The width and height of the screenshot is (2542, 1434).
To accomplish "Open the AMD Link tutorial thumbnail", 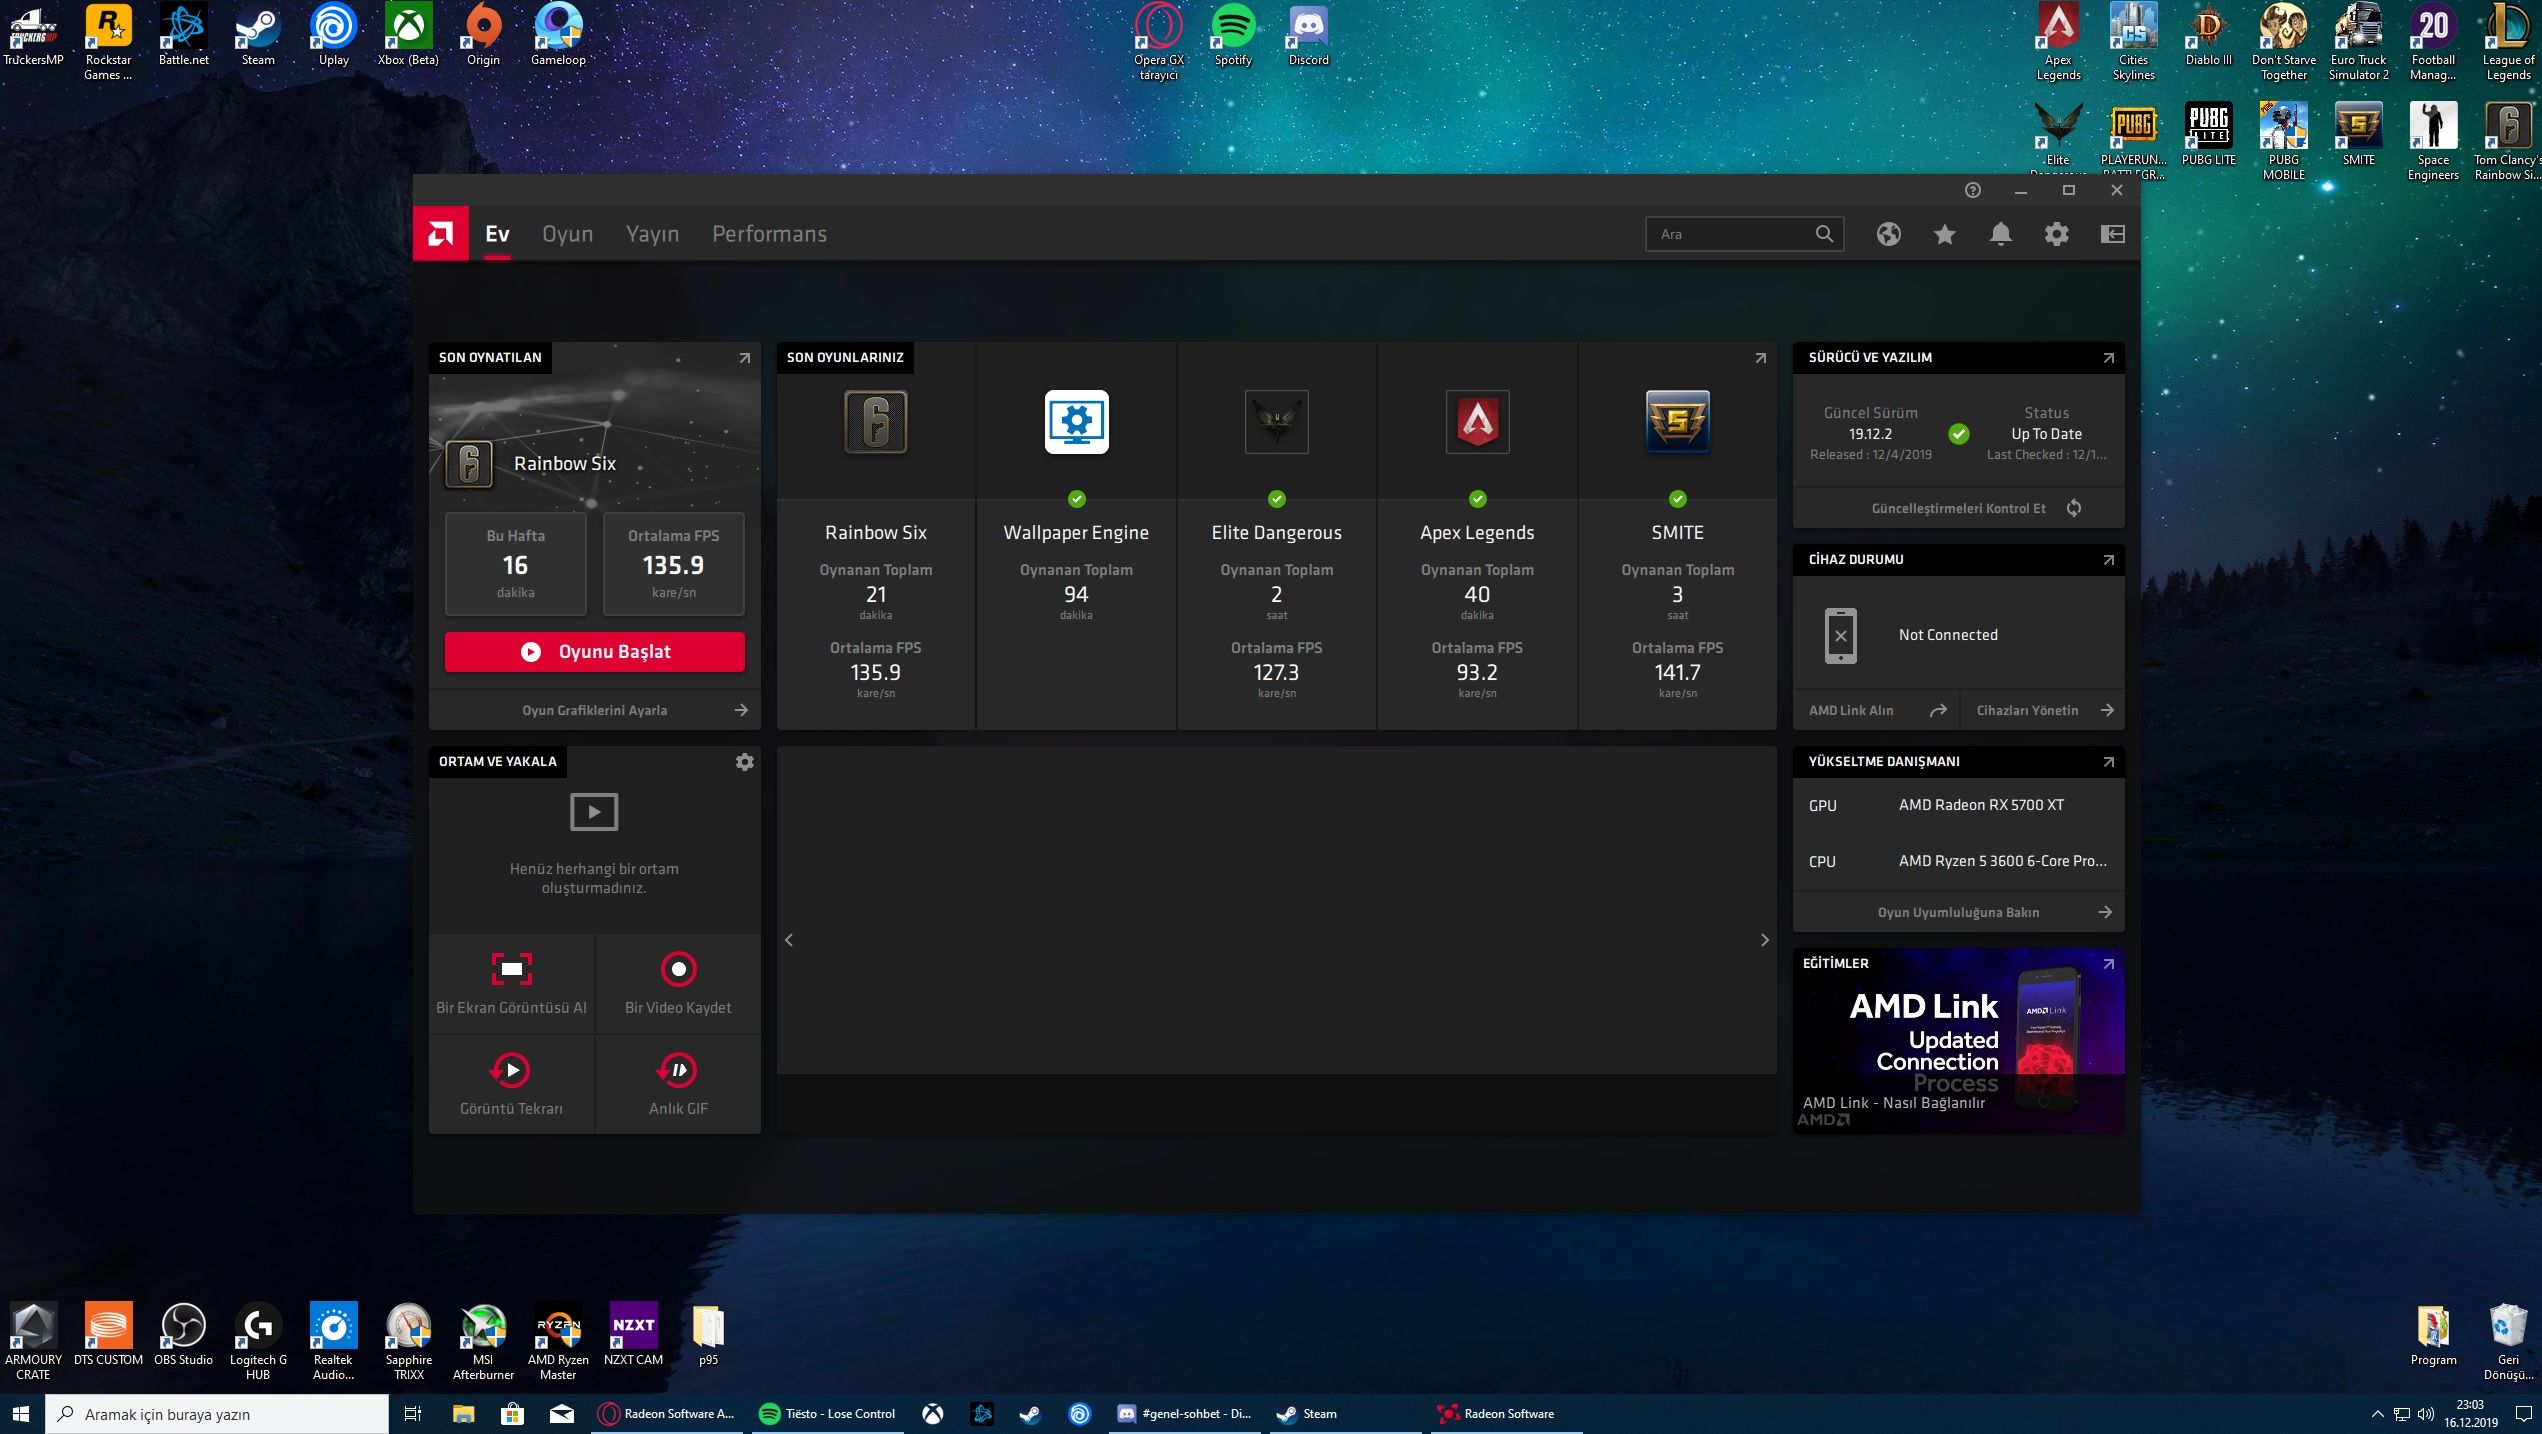I will 1958,1040.
